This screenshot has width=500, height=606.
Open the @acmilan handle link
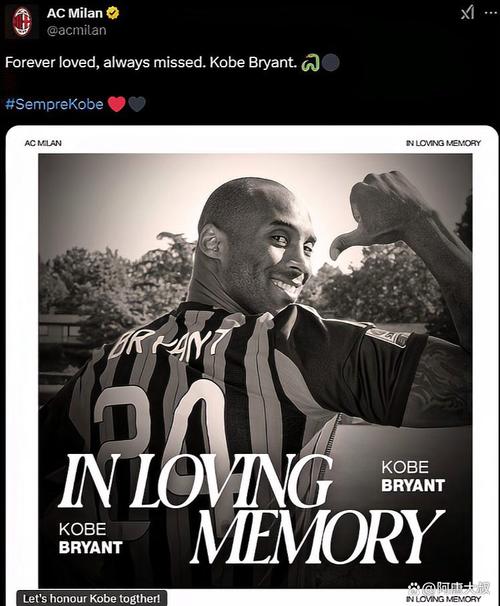click(x=77, y=30)
